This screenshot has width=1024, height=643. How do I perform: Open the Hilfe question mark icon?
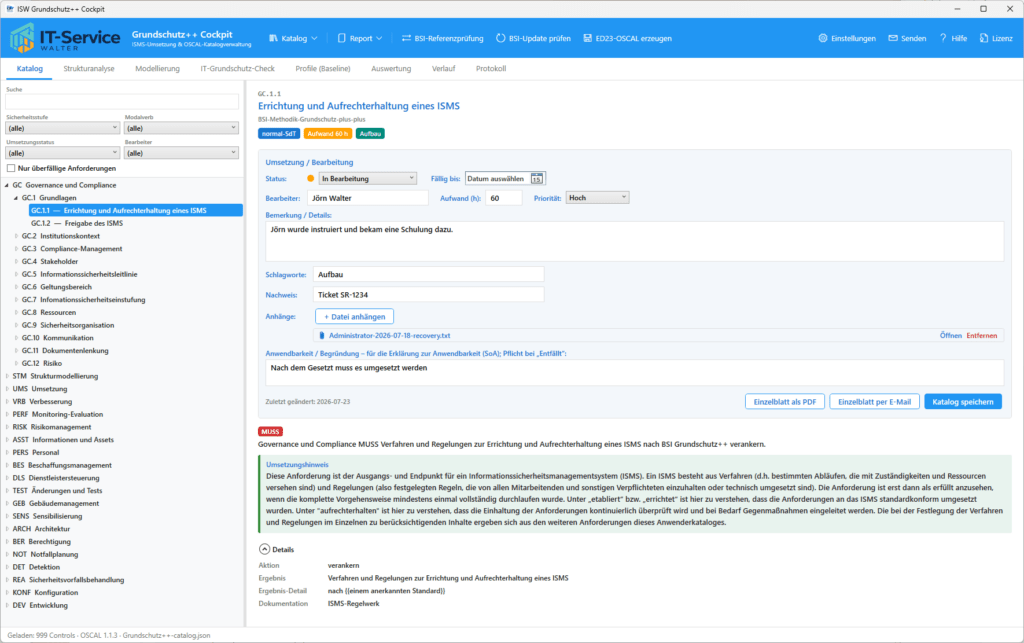(943, 39)
